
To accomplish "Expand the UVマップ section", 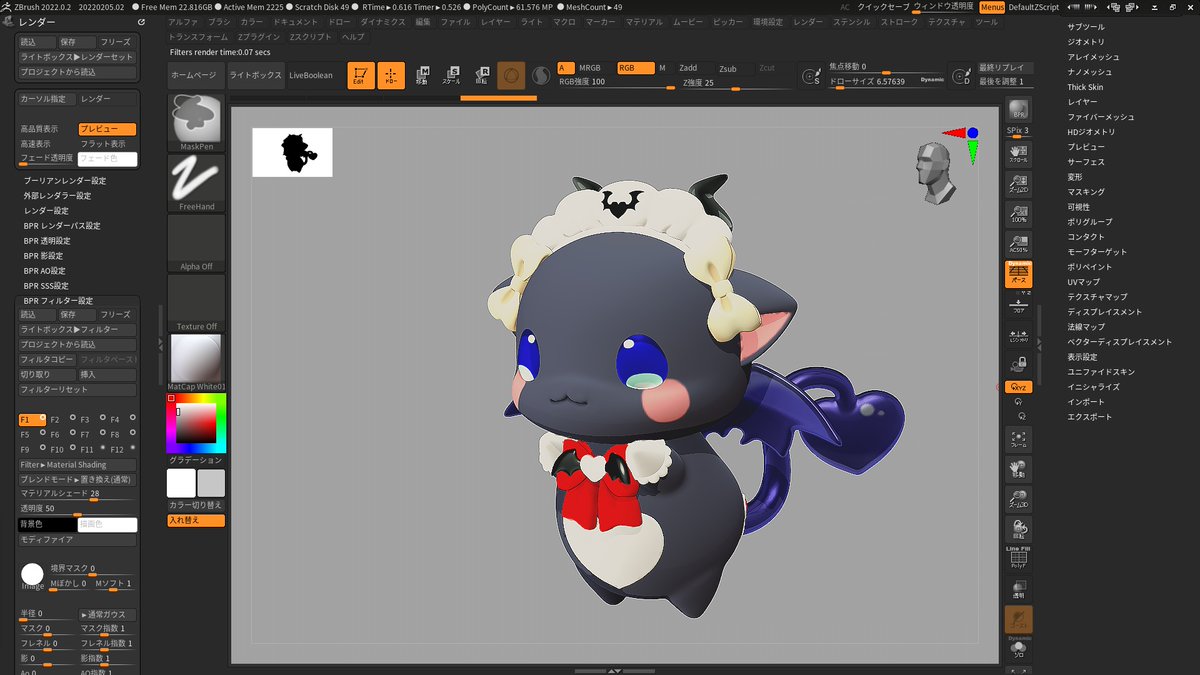I will pyautogui.click(x=1082, y=282).
